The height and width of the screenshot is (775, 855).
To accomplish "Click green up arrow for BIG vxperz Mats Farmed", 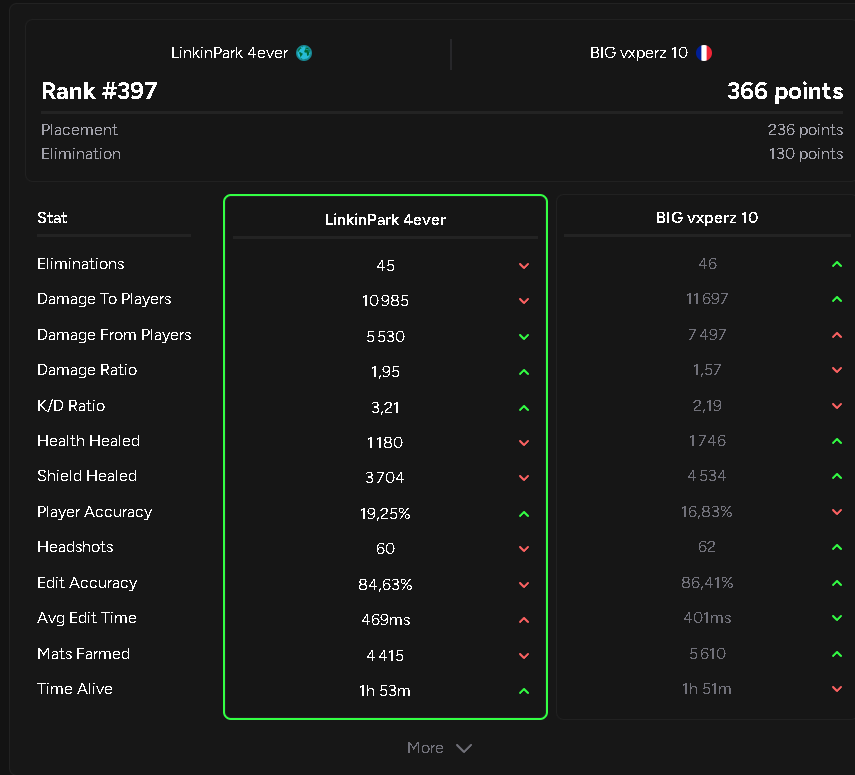I will coord(837,654).
